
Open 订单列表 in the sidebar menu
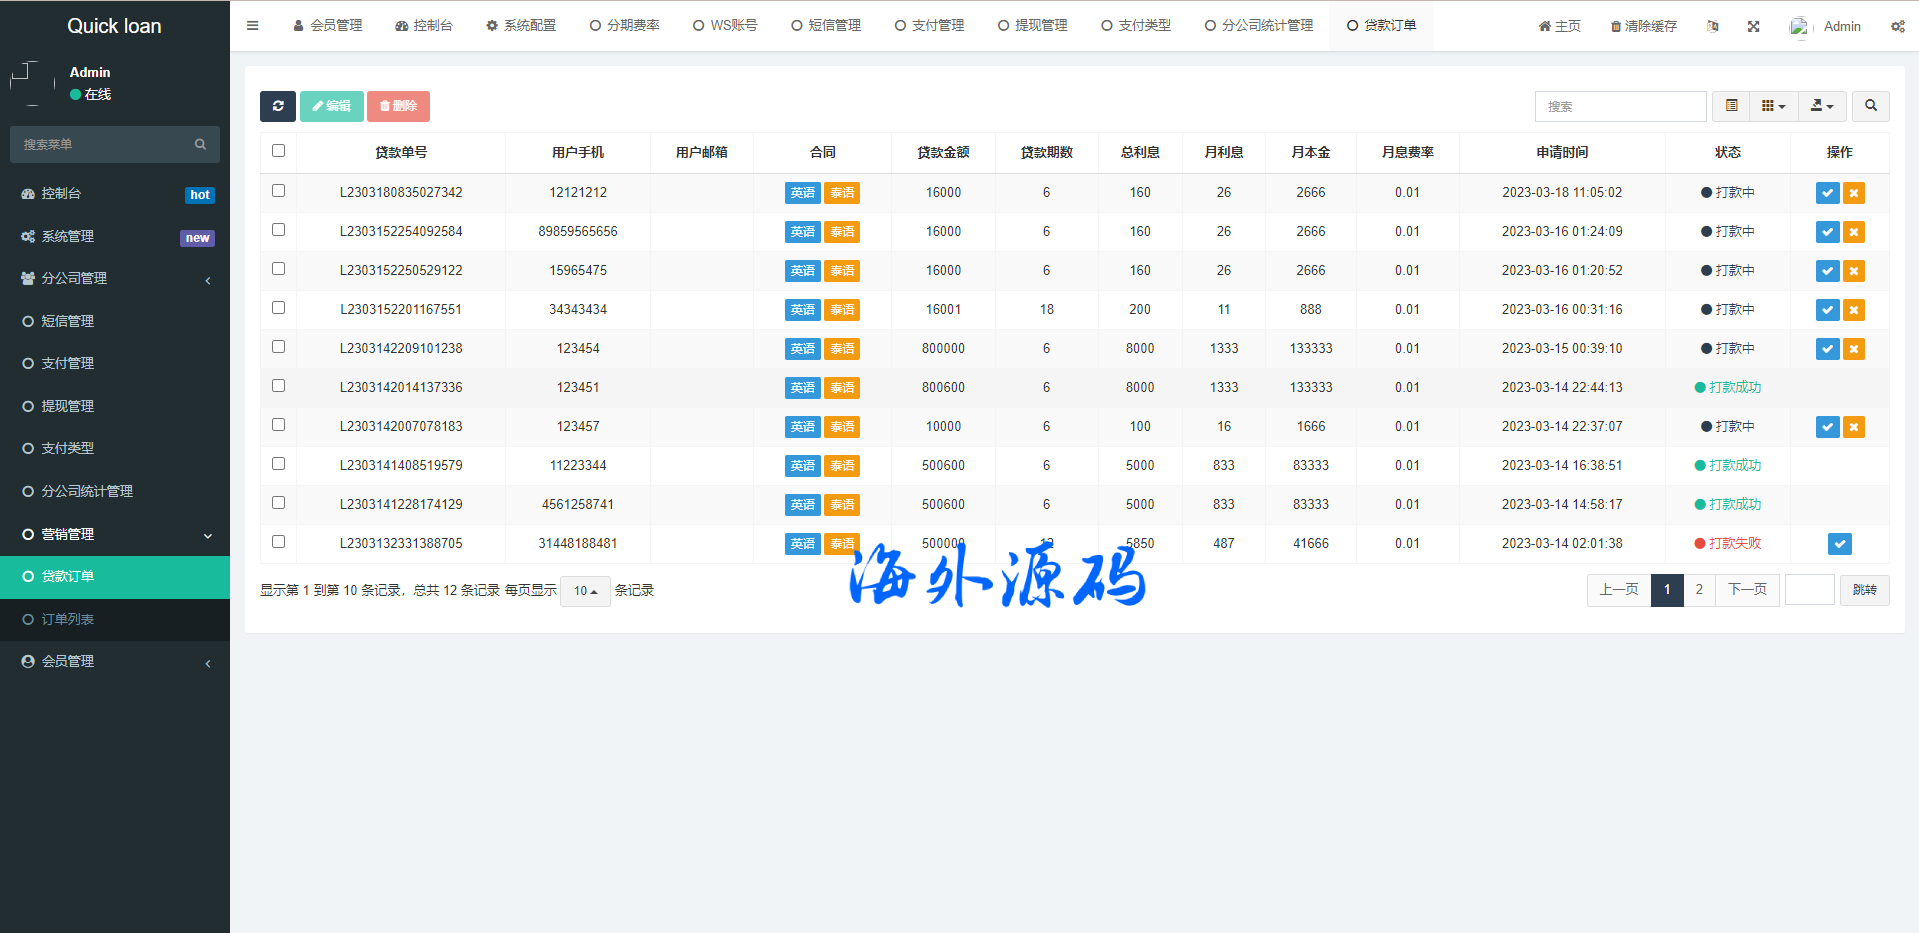(67, 619)
